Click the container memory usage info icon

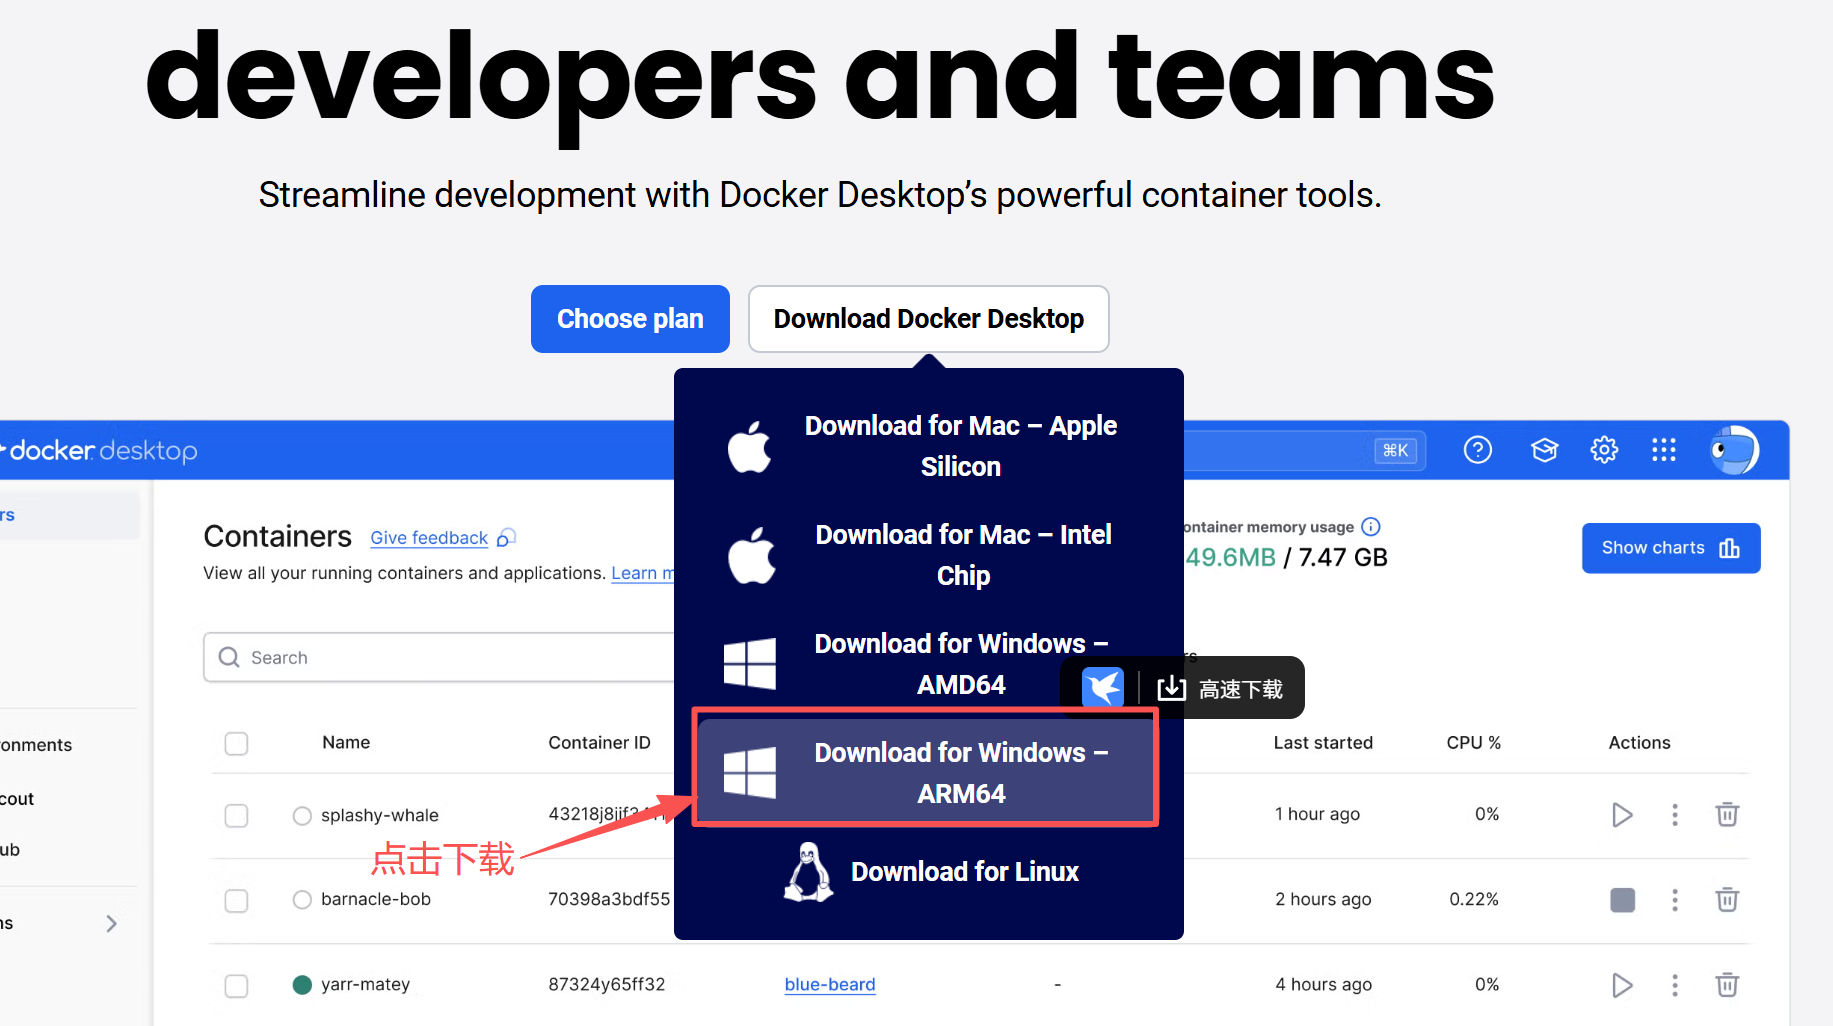[x=1371, y=527]
